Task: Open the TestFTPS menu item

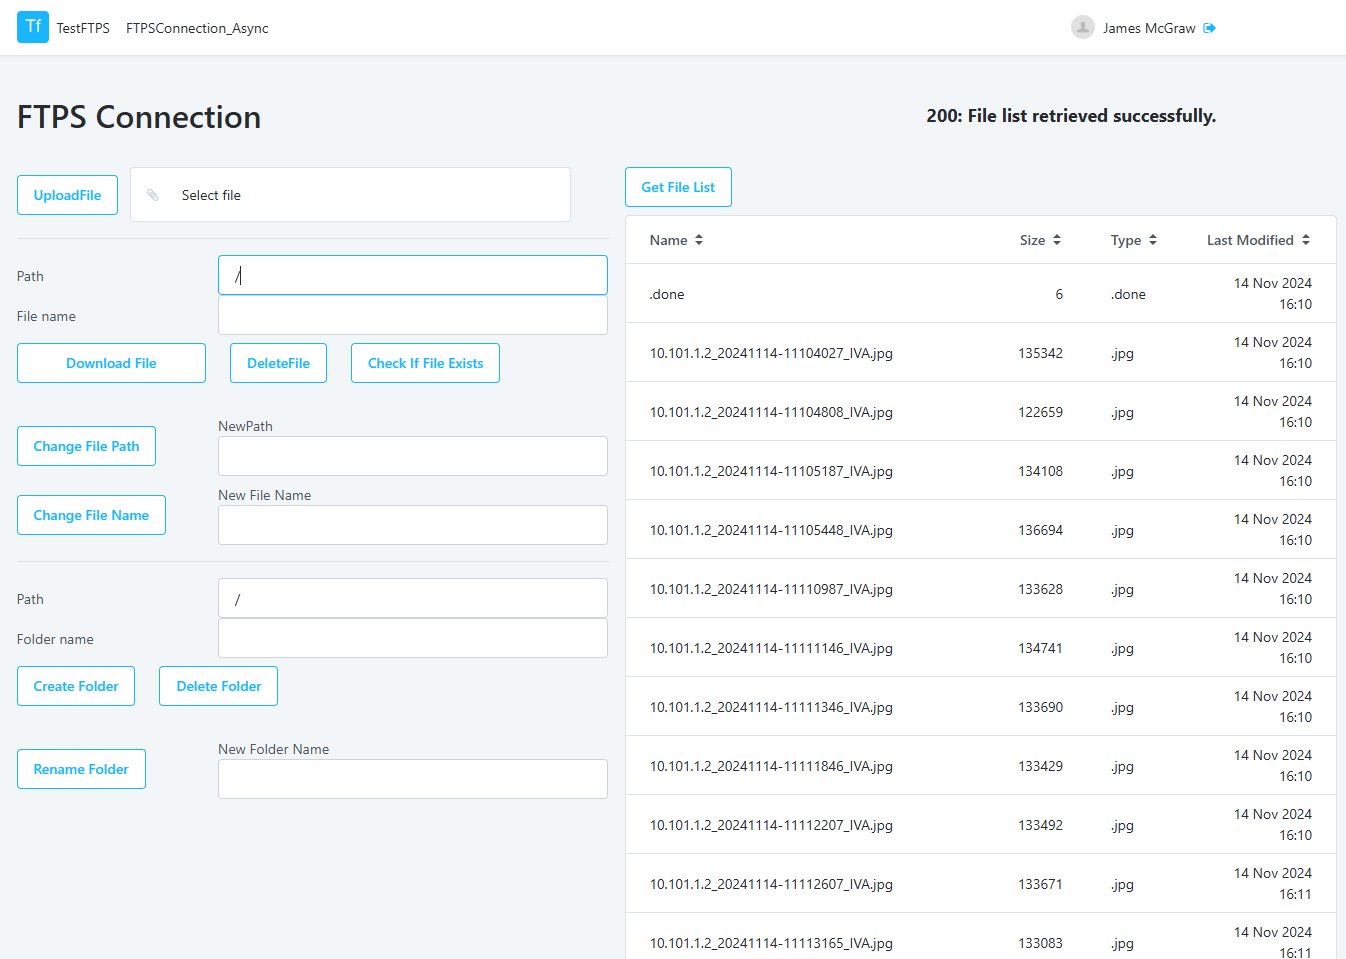Action: coord(83,28)
